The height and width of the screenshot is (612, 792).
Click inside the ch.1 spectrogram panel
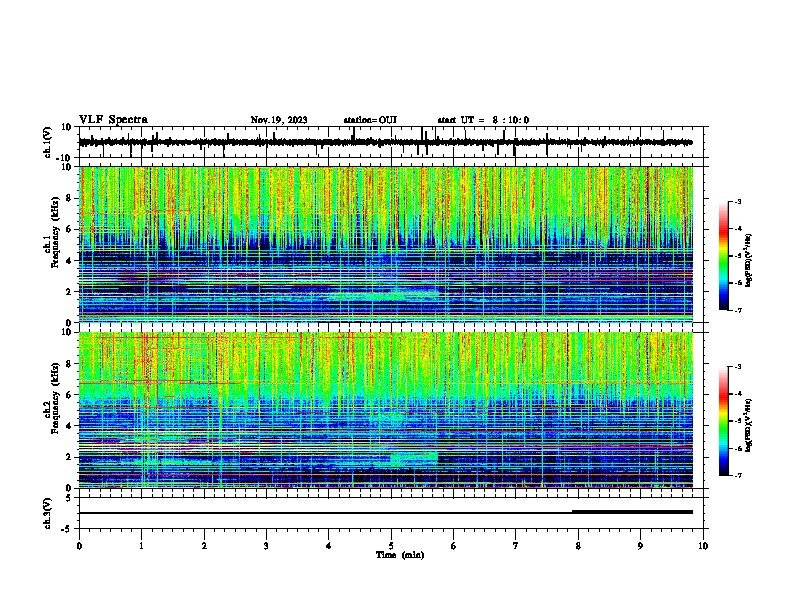tap(385, 244)
